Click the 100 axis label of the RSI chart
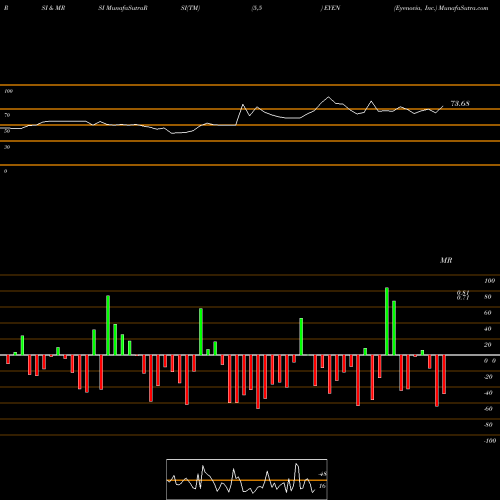500x500 pixels. click(x=8, y=91)
